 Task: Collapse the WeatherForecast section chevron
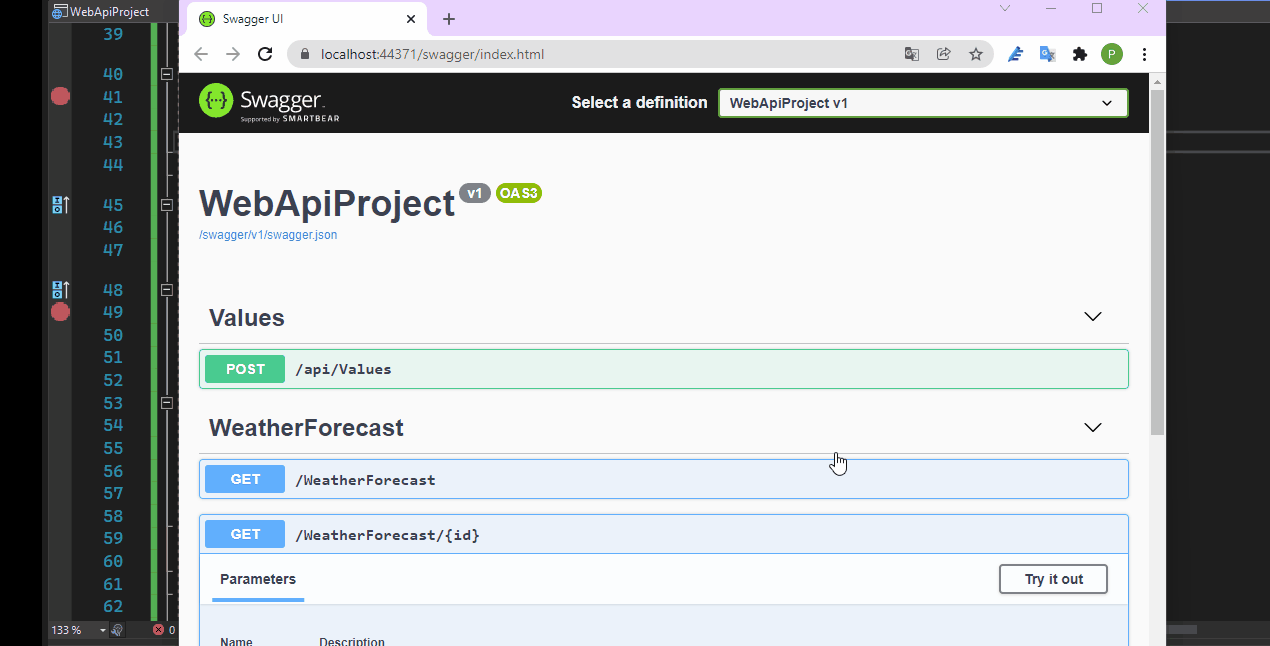1093,427
